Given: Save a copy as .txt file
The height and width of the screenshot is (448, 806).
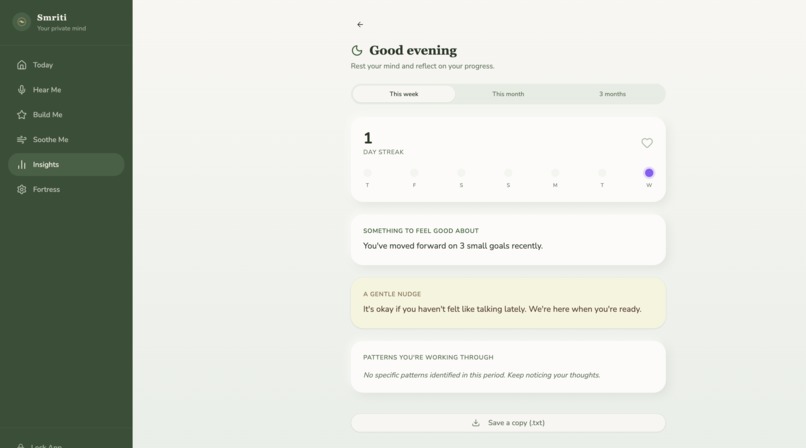Looking at the screenshot, I should tap(508, 423).
